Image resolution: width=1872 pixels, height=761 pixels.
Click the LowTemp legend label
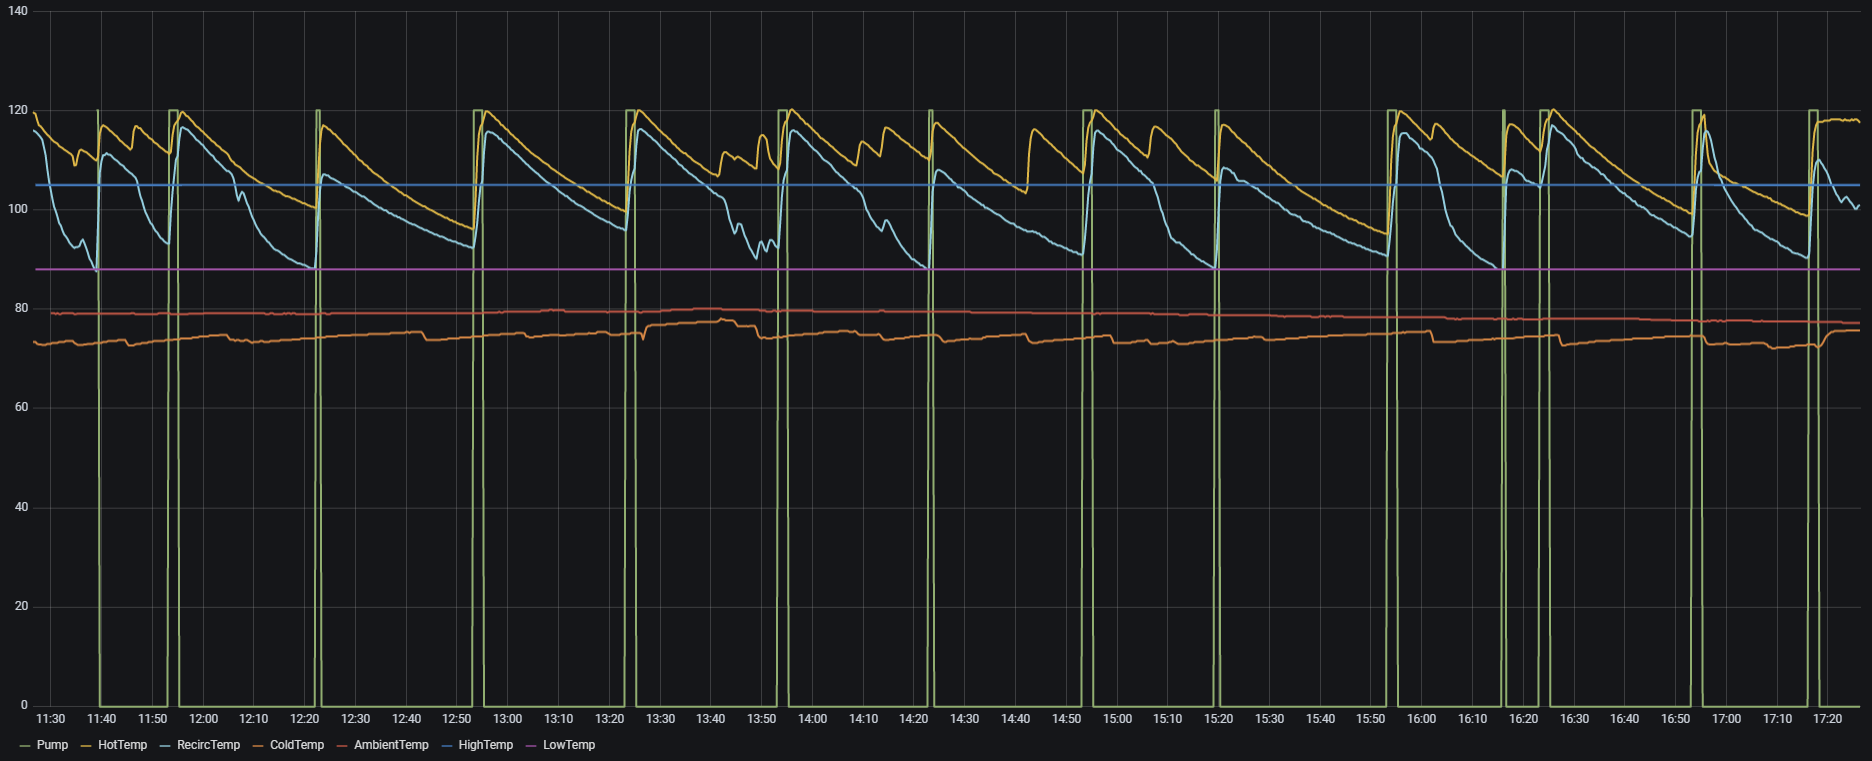(568, 745)
